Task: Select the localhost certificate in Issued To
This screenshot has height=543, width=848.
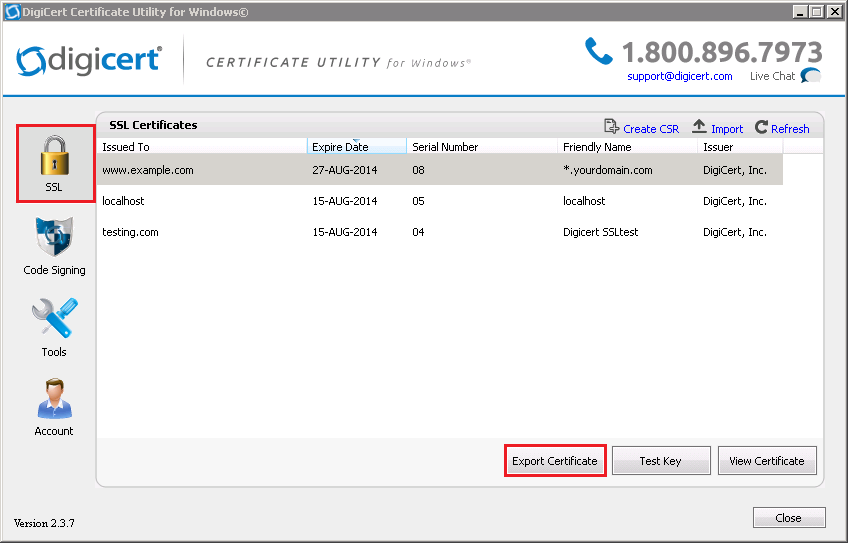Action: click(x=123, y=201)
